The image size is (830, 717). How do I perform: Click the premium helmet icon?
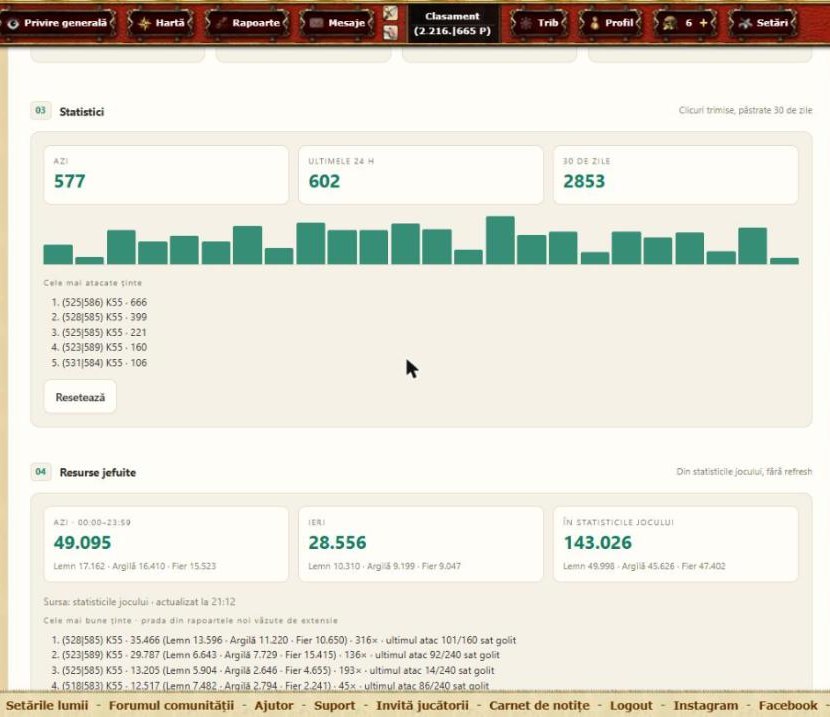670,23
